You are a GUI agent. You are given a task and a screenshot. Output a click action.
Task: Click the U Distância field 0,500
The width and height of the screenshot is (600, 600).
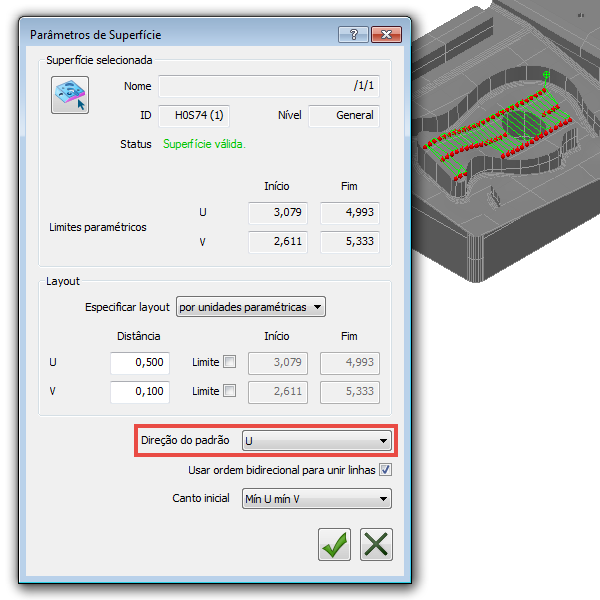(x=140, y=363)
